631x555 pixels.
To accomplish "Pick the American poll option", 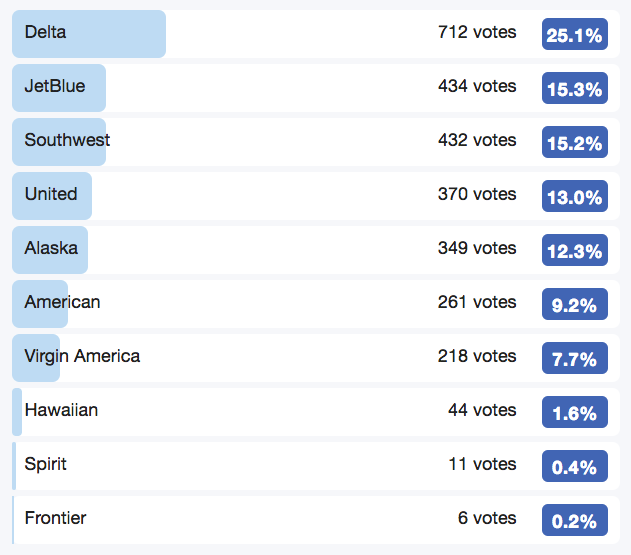I will (316, 304).
